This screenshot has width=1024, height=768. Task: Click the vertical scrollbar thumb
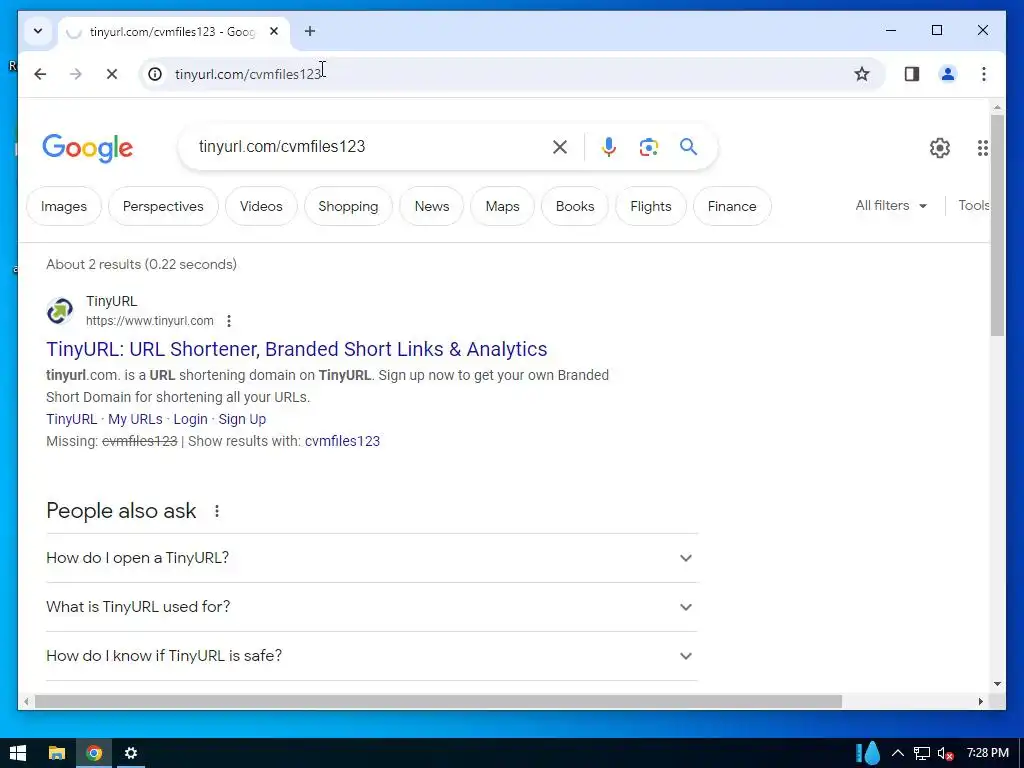click(x=997, y=225)
